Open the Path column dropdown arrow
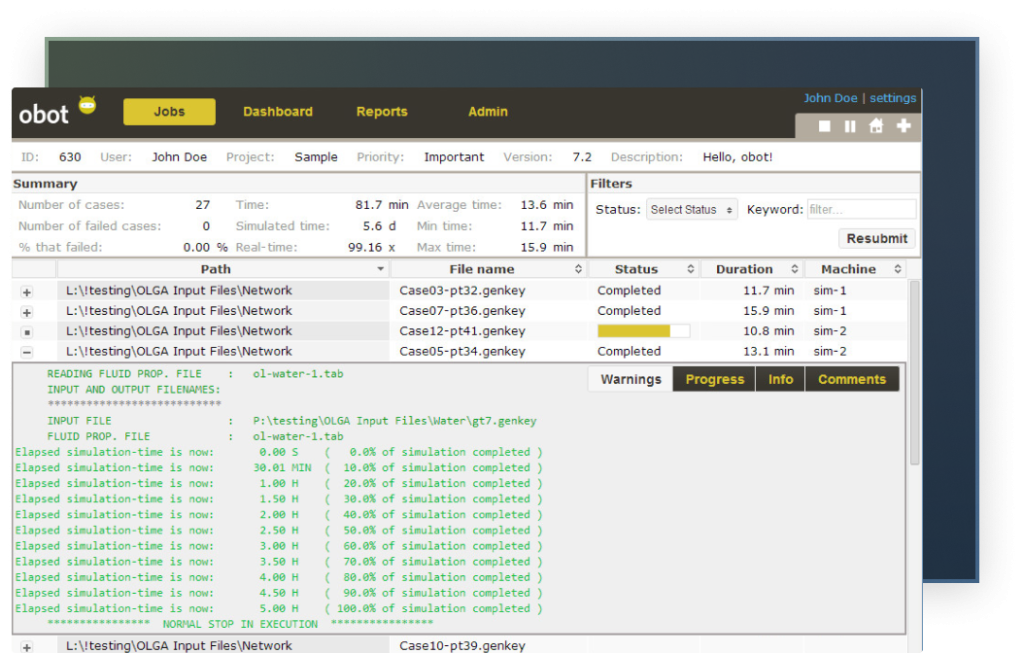This screenshot has width=1024, height=653. tap(380, 270)
